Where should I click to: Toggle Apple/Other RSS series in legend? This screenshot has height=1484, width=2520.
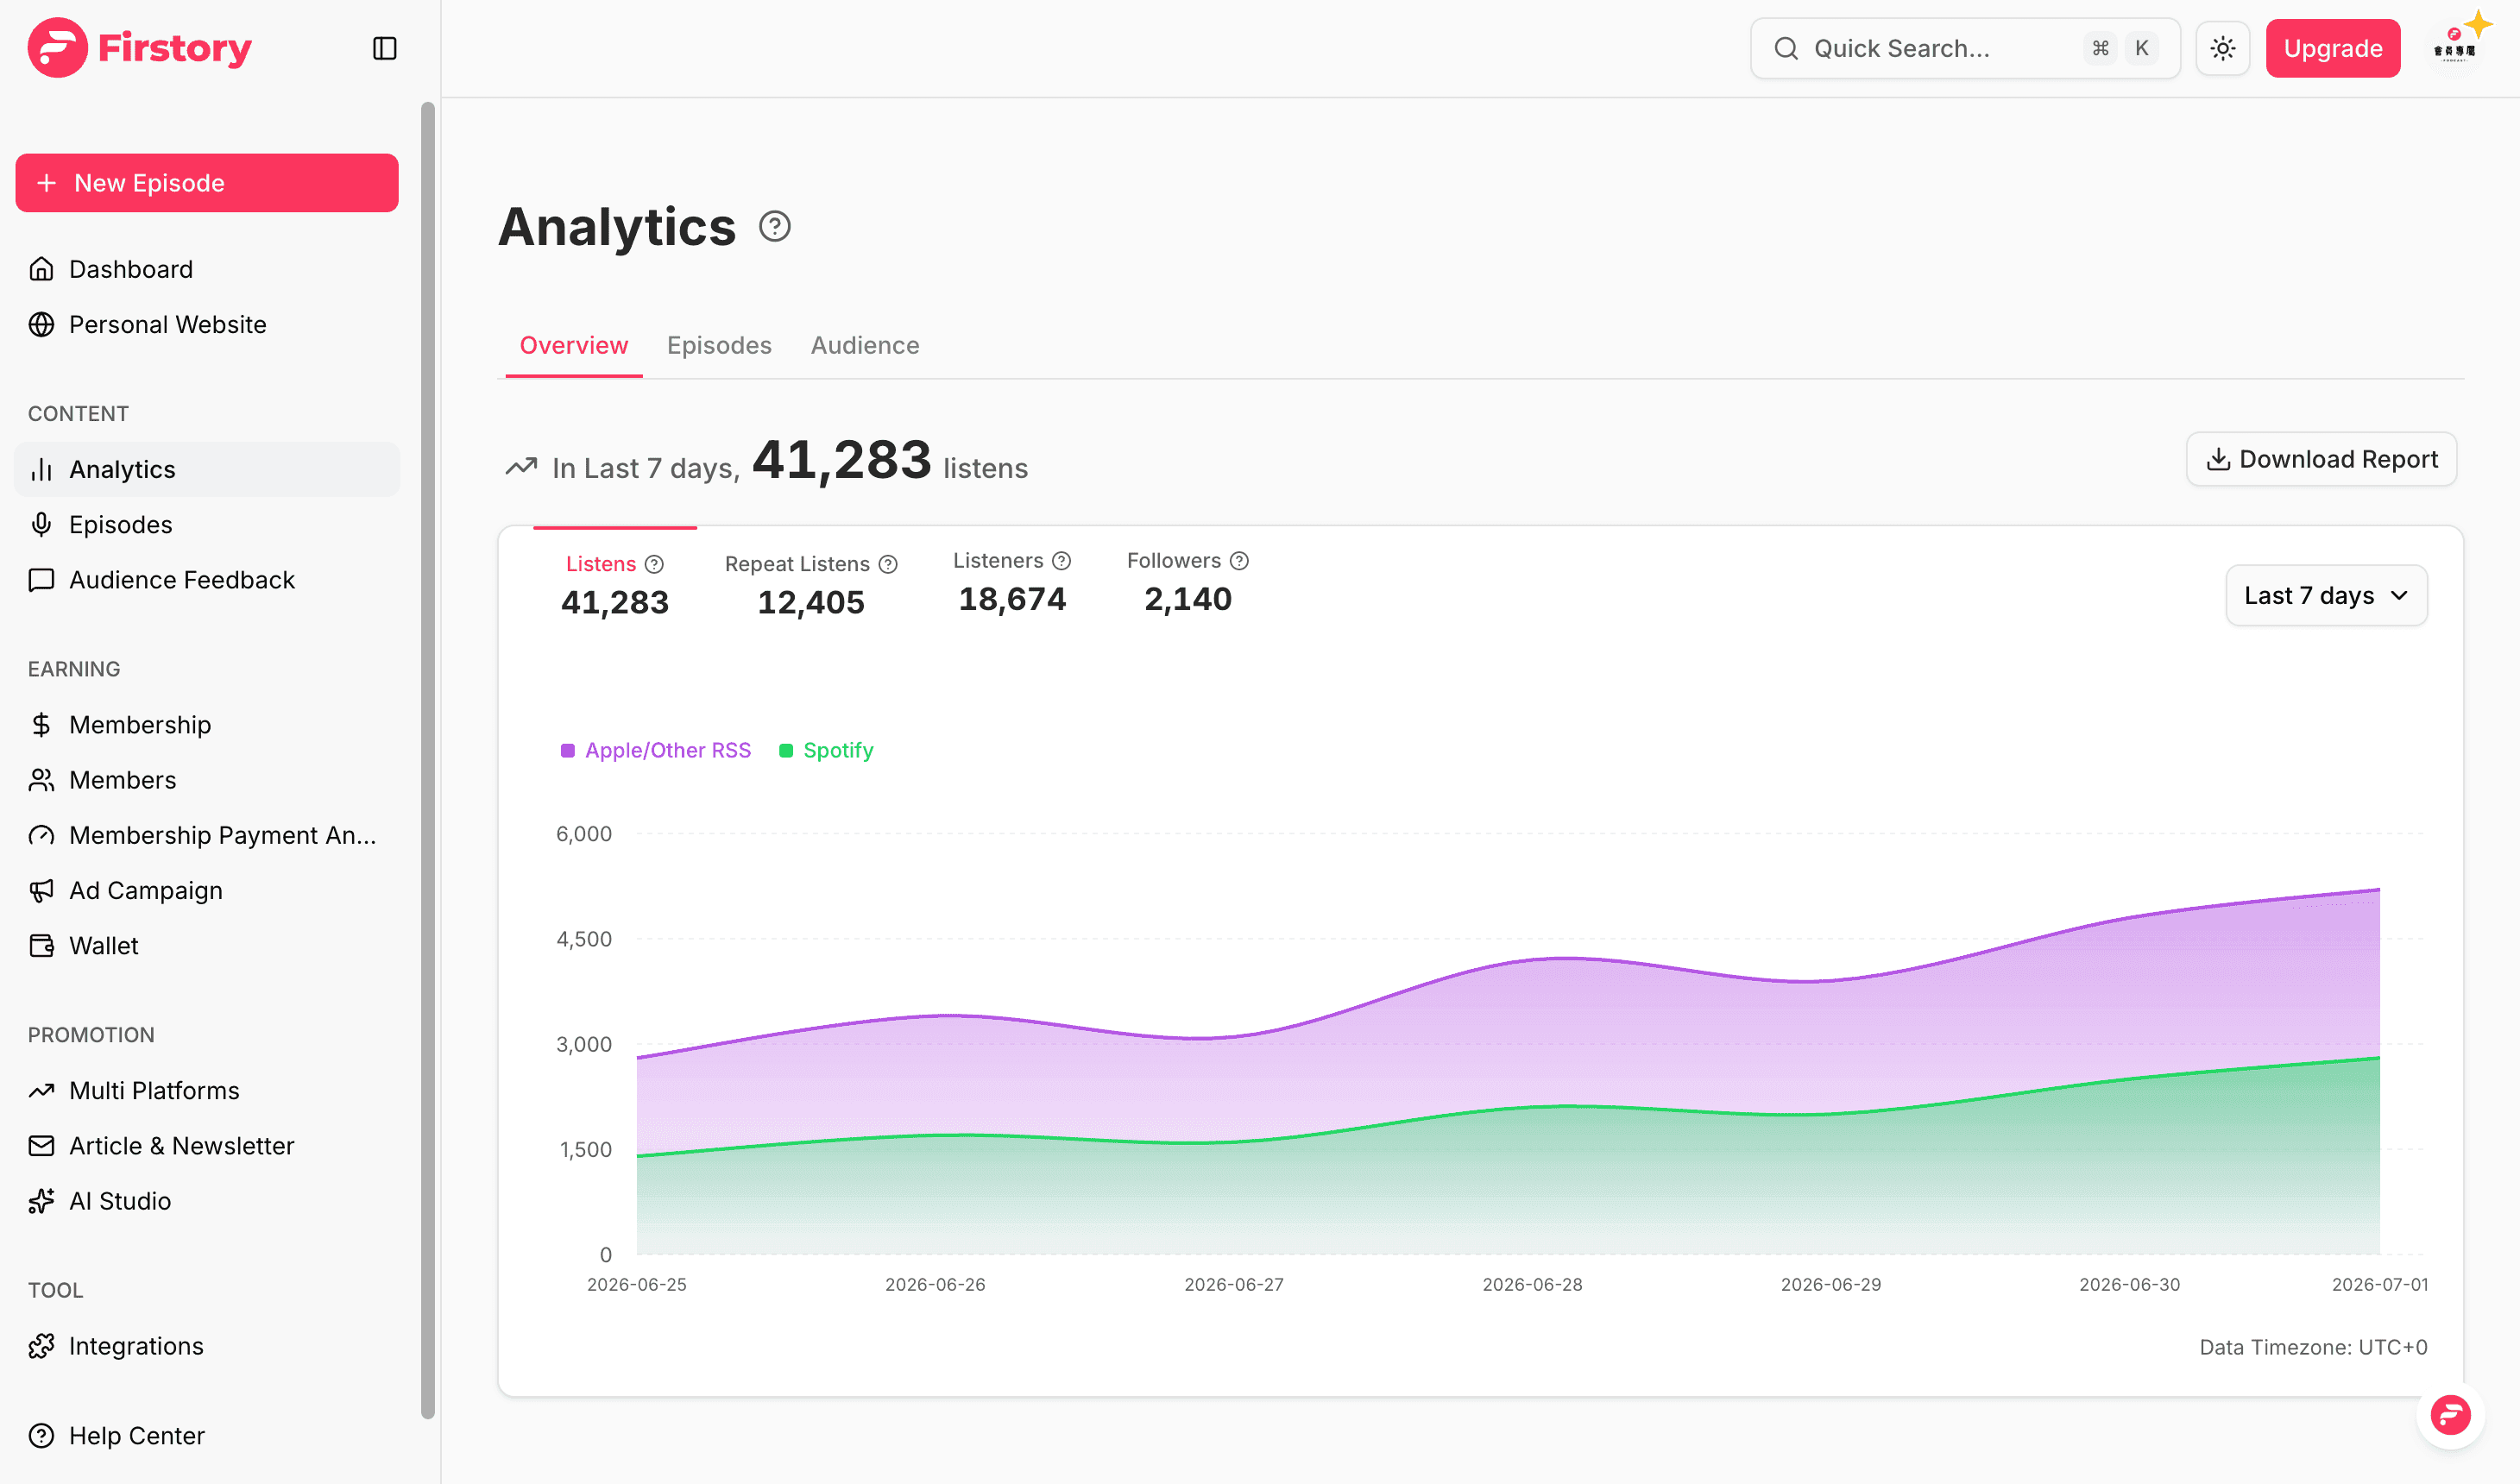[656, 750]
